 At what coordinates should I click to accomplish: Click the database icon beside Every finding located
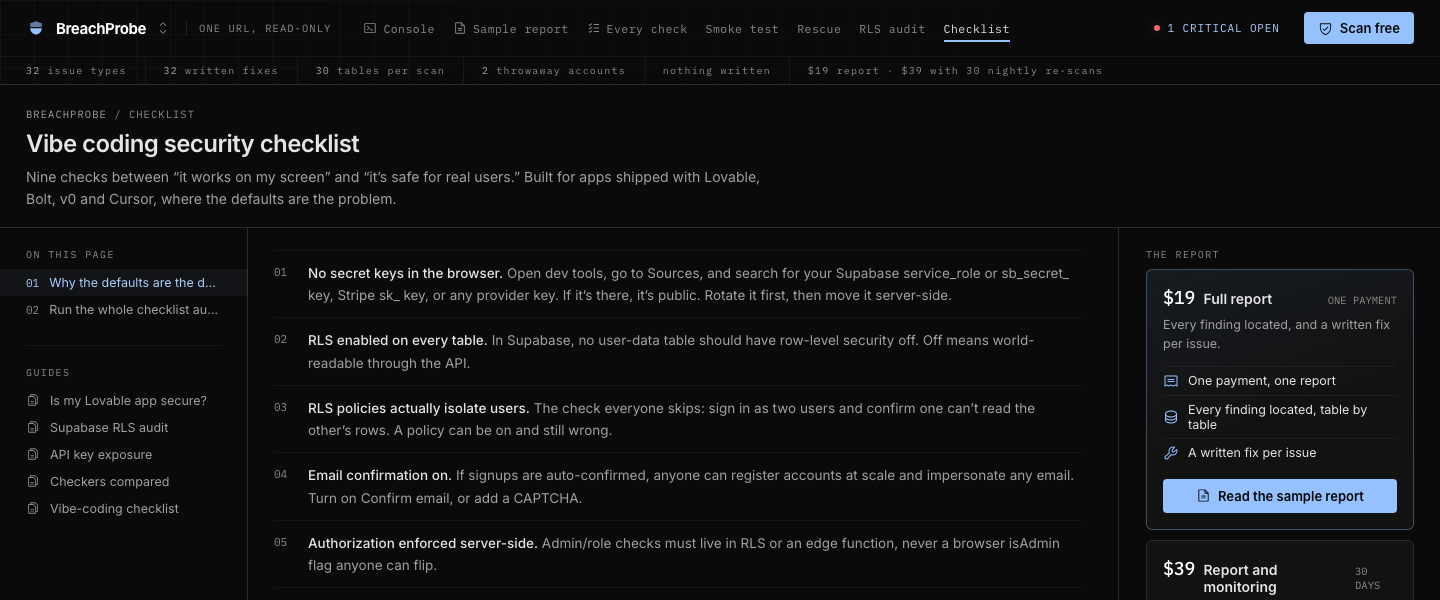tap(1171, 417)
